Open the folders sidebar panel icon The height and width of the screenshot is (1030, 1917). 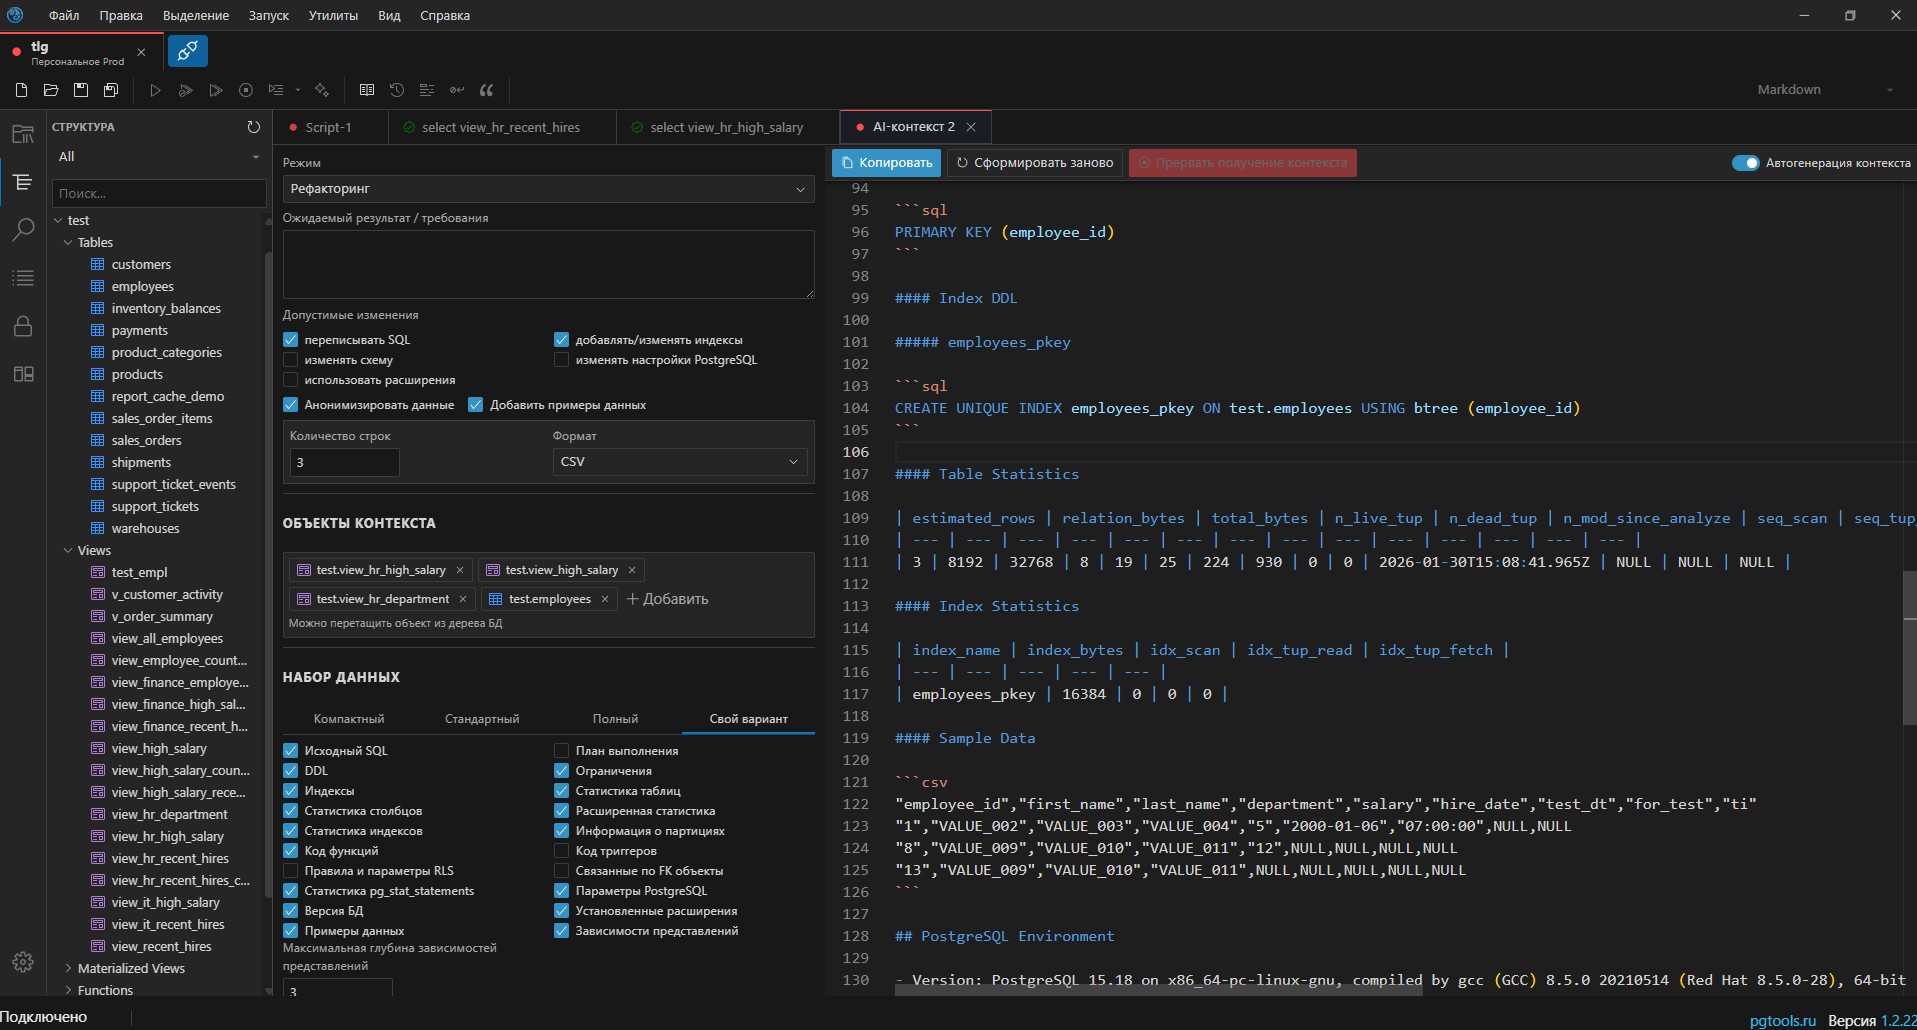tap(23, 134)
